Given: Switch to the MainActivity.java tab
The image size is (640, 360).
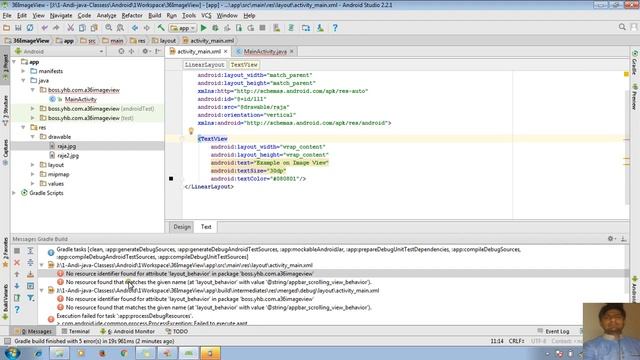Looking at the screenshot, I should [265, 51].
